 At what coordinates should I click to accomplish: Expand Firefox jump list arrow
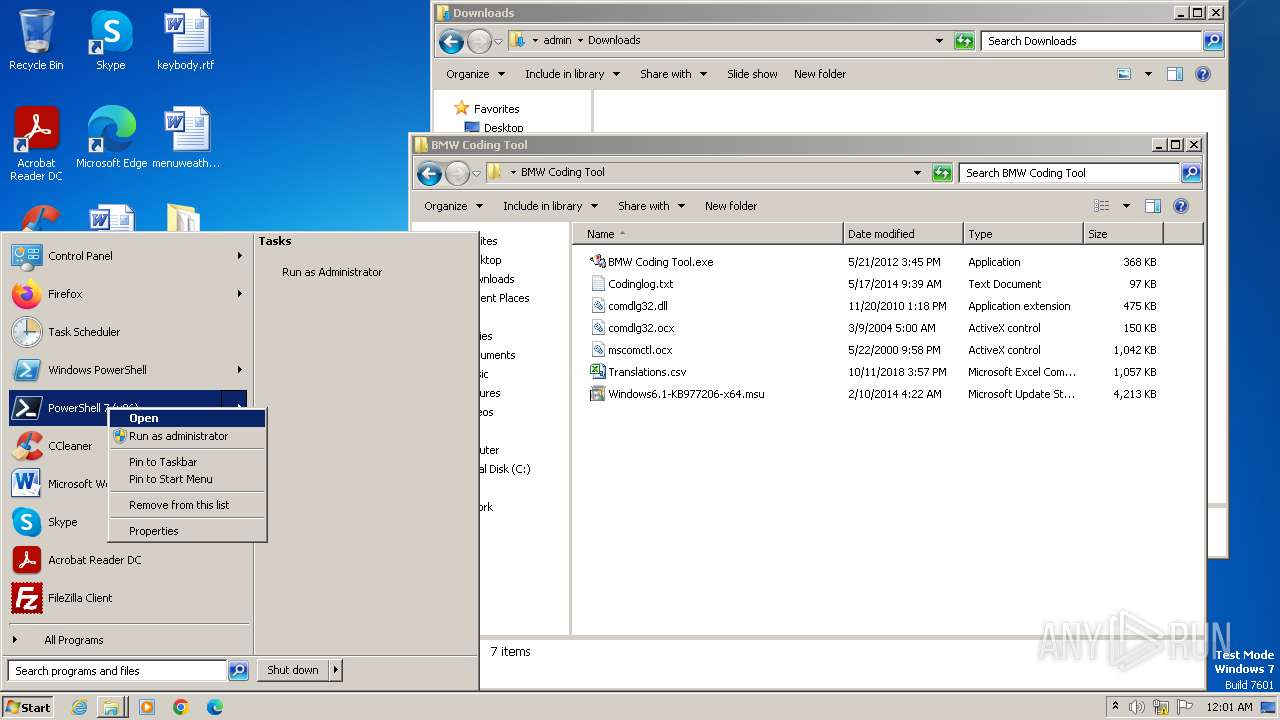tap(240, 294)
